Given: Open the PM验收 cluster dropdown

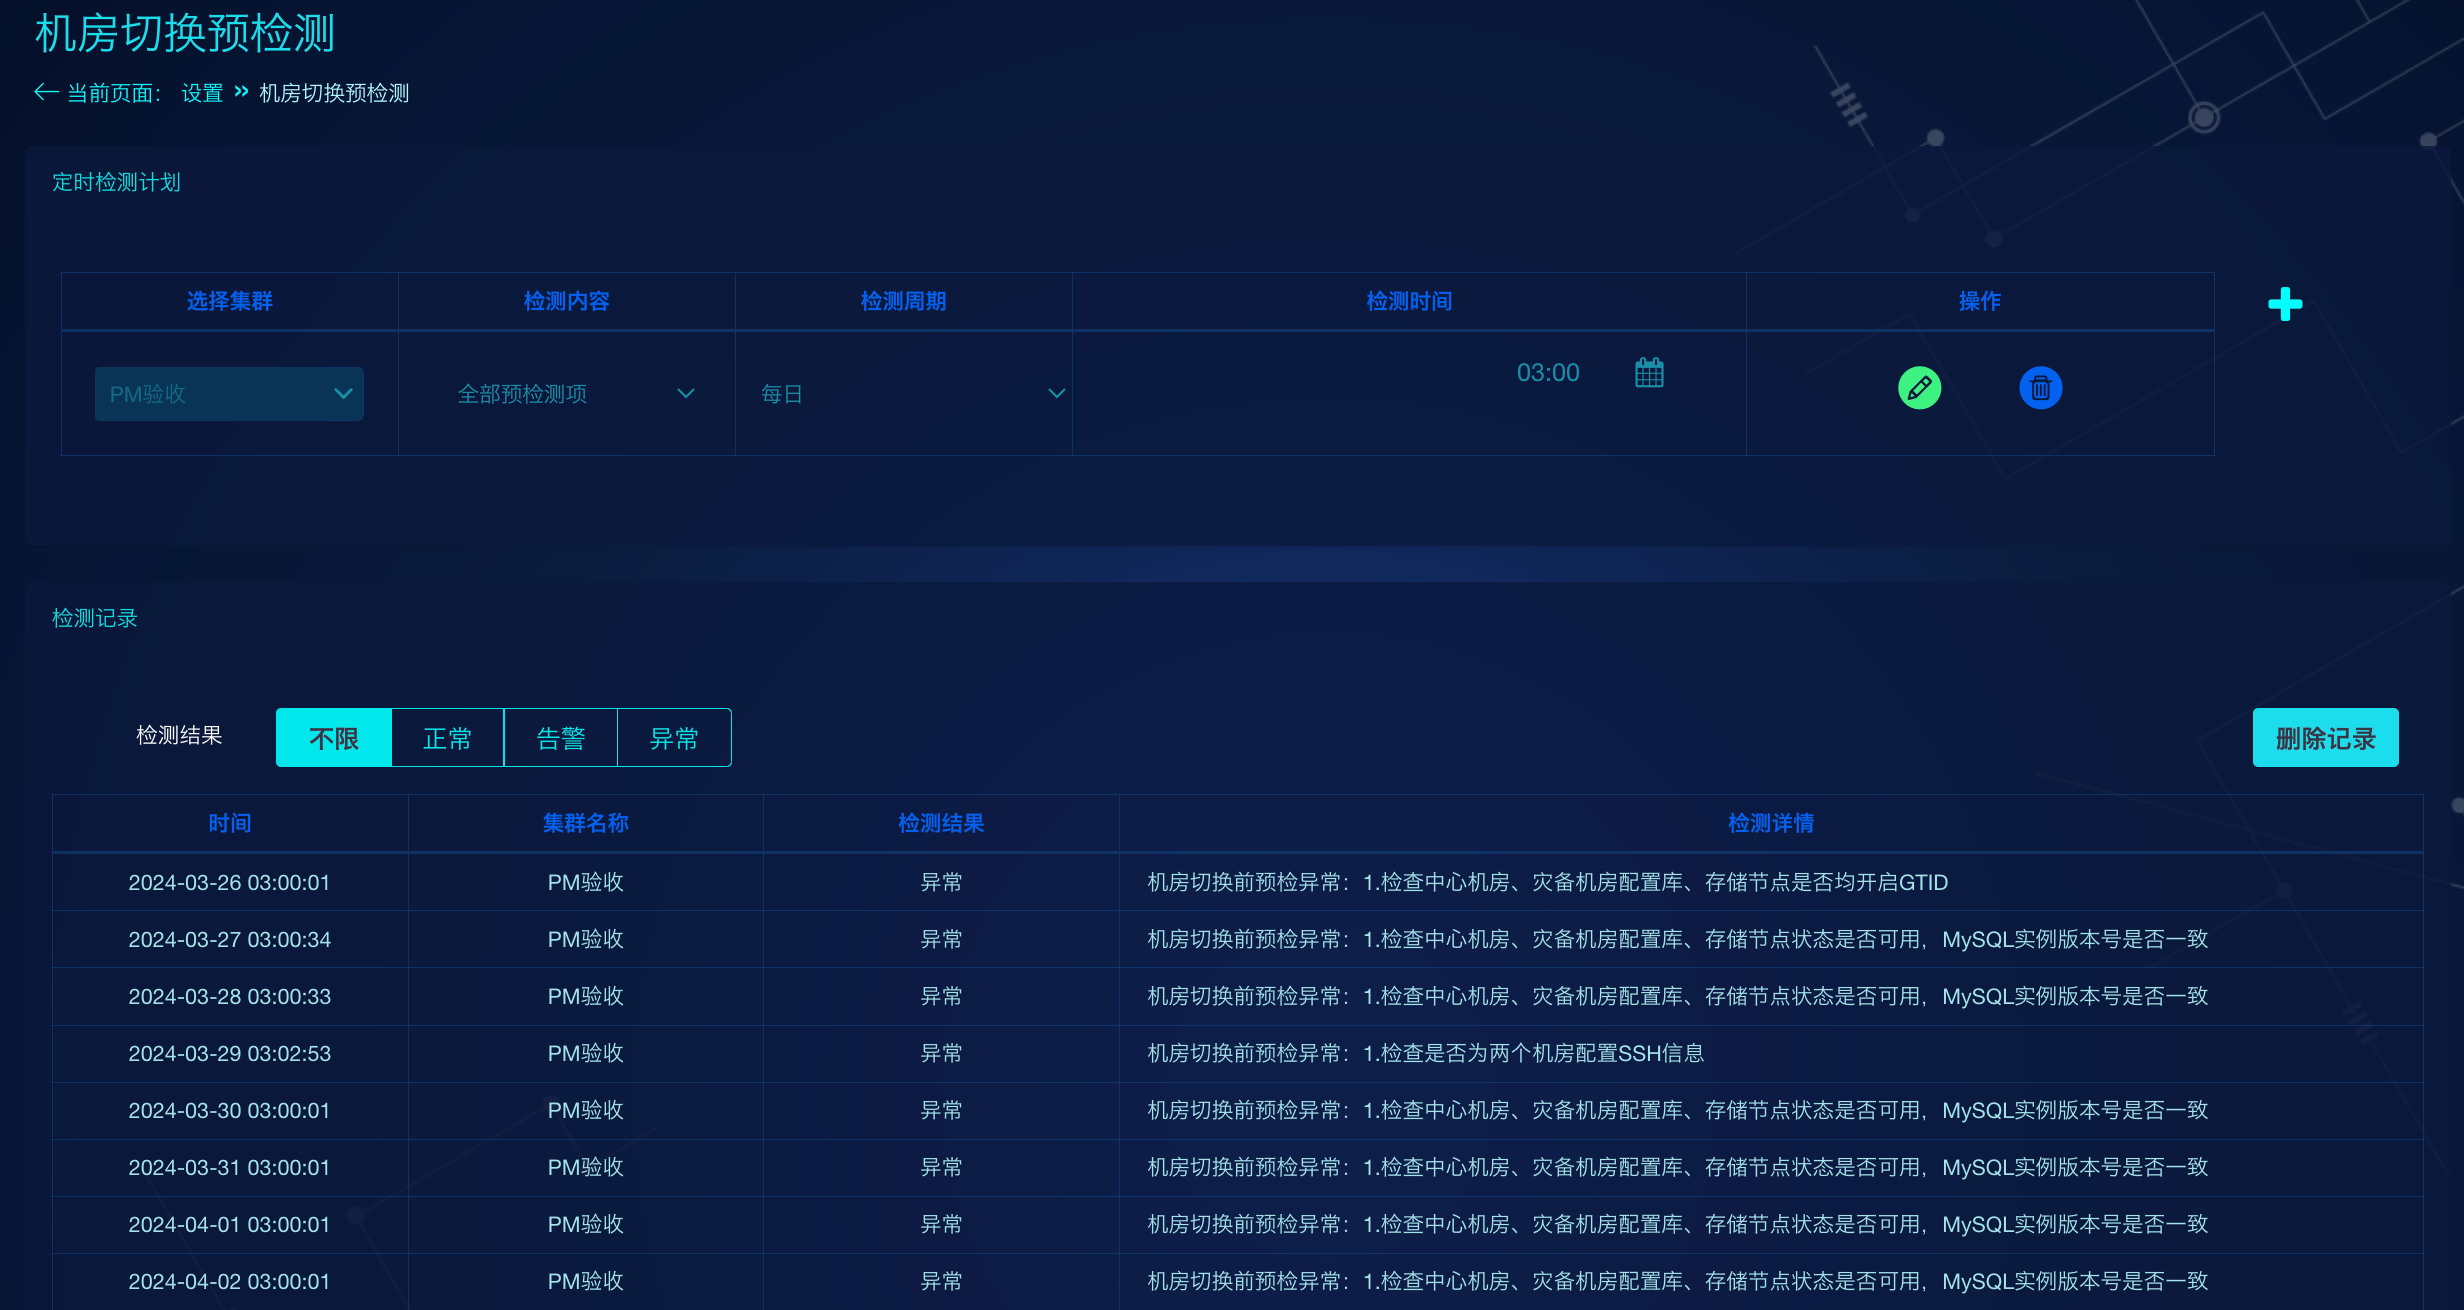Looking at the screenshot, I should (x=229, y=394).
